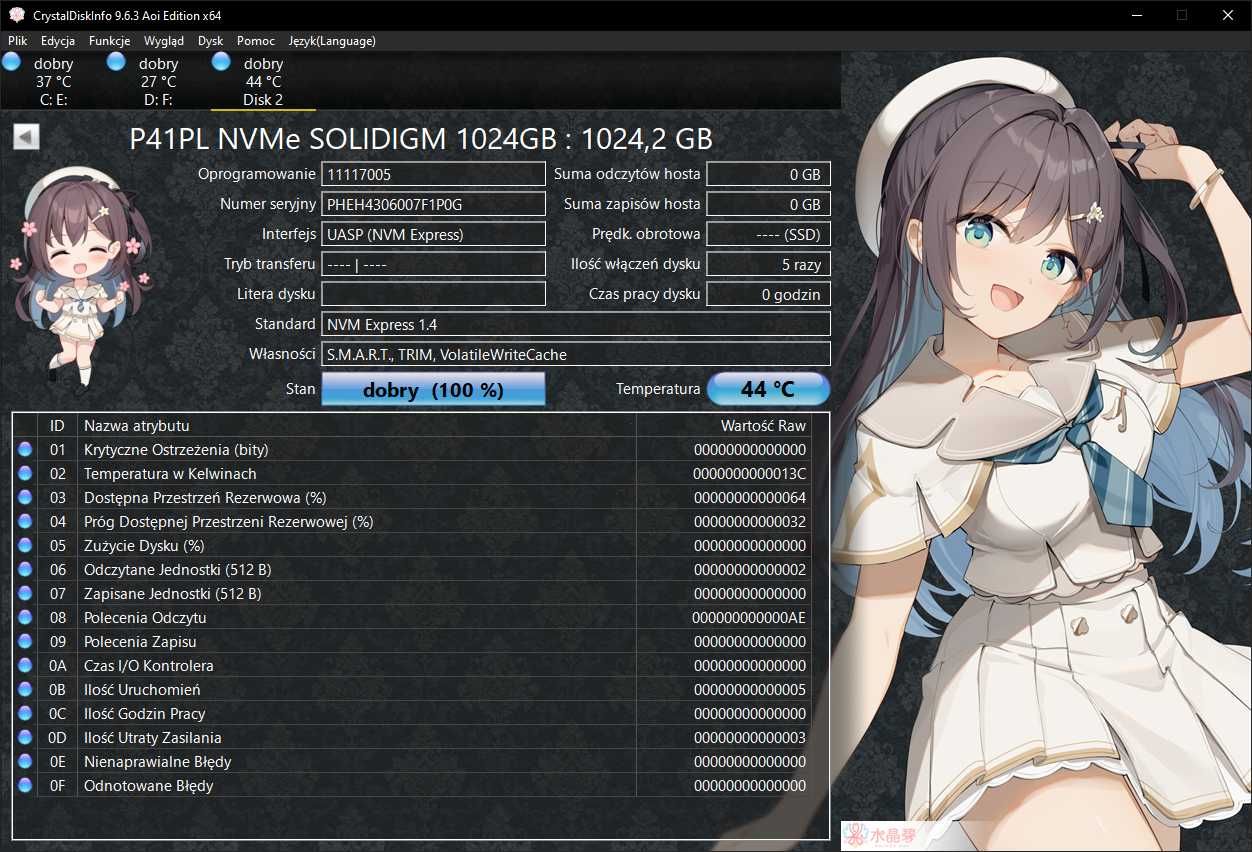Click raw value 00000000000064
The height and width of the screenshot is (852, 1252).
pyautogui.click(x=749, y=497)
